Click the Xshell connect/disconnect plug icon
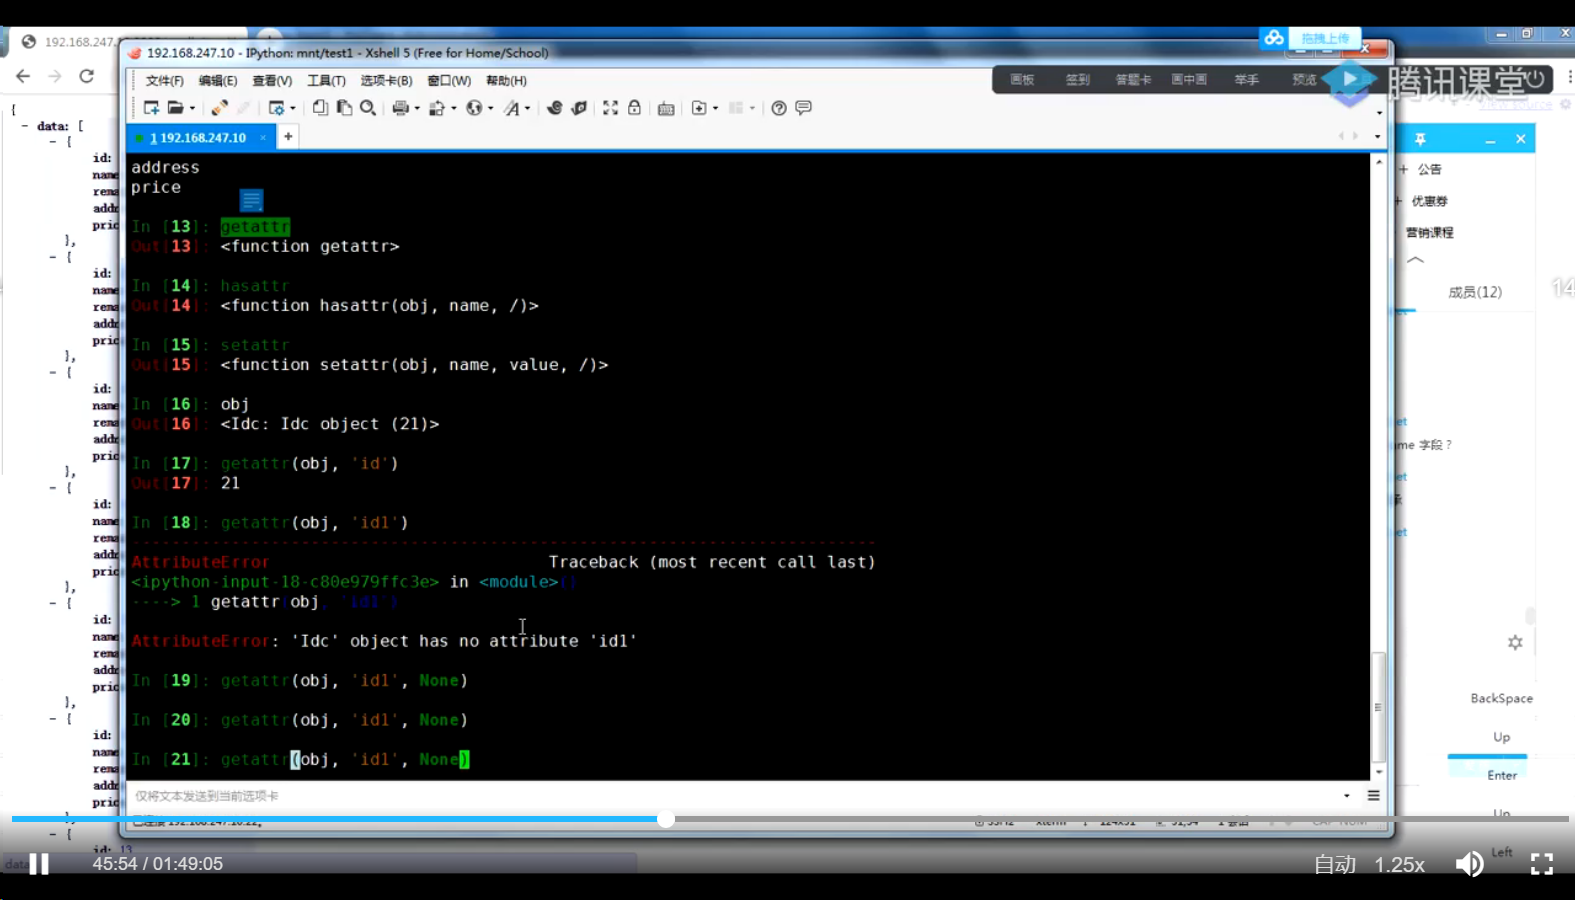1575x900 pixels. [x=219, y=108]
